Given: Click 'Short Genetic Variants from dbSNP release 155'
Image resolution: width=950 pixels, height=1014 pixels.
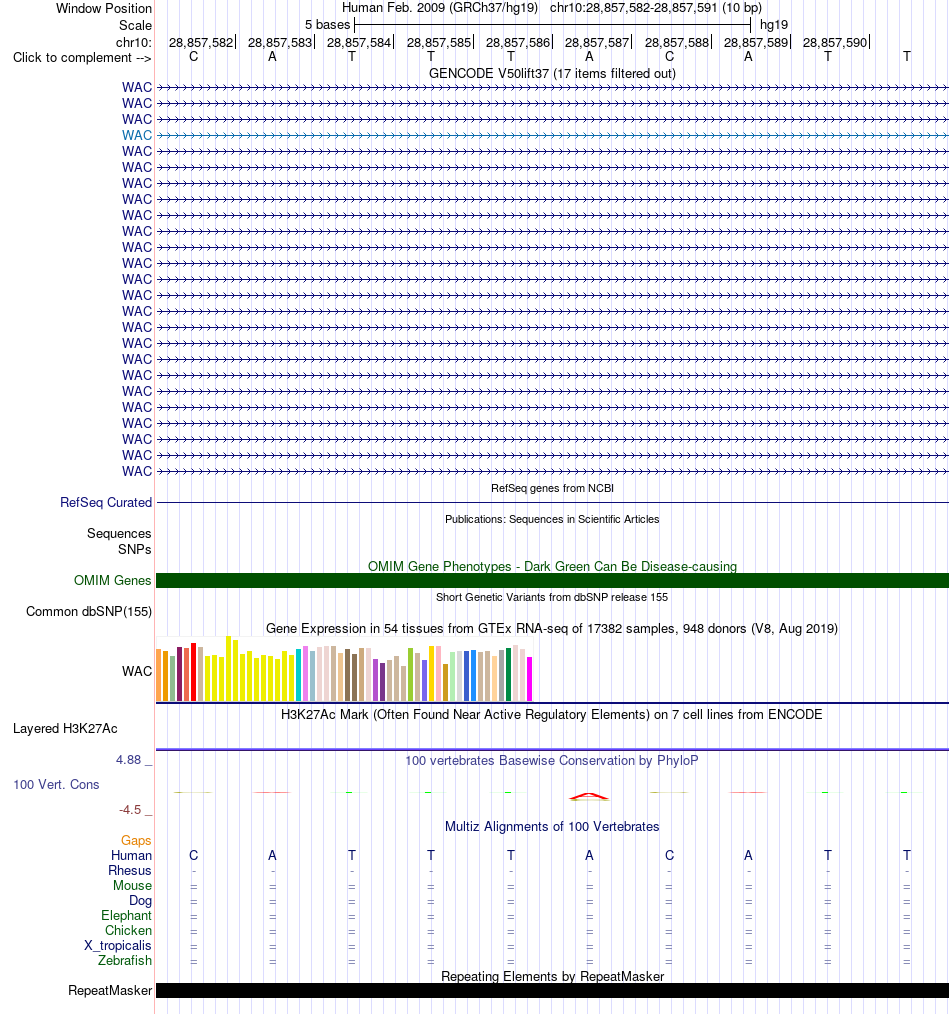Looking at the screenshot, I should [552, 597].
